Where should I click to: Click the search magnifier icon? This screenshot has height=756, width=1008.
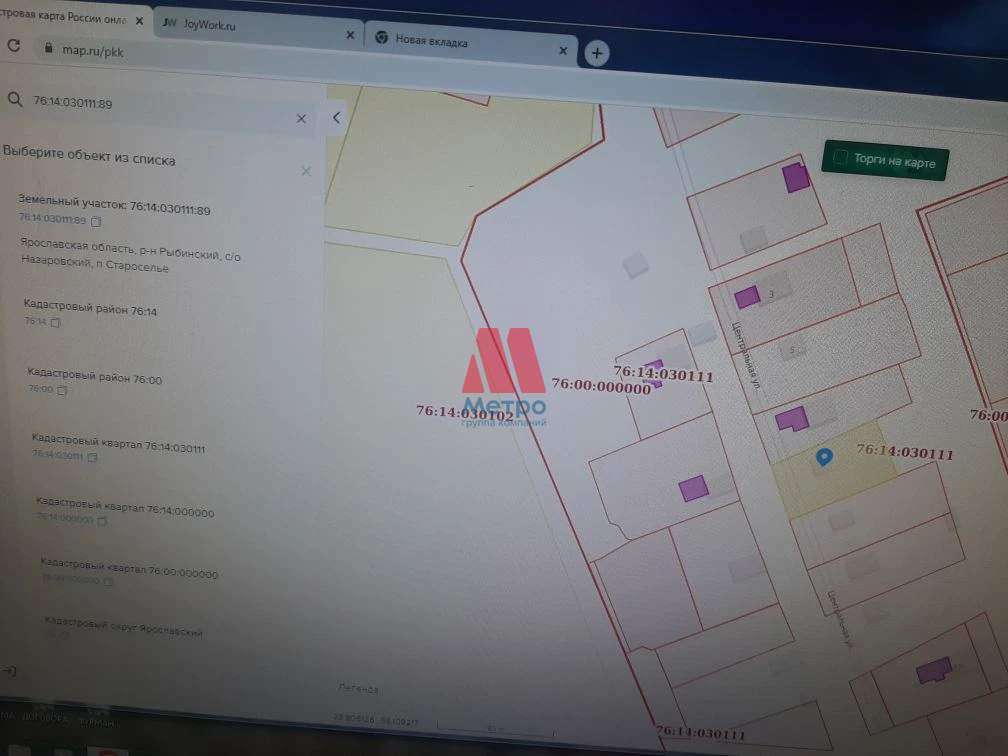[15, 99]
